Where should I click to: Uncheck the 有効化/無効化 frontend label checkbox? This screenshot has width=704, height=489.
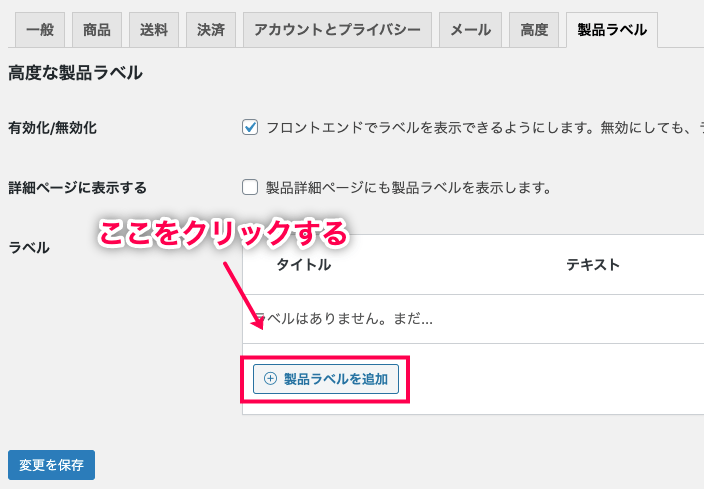coord(250,128)
